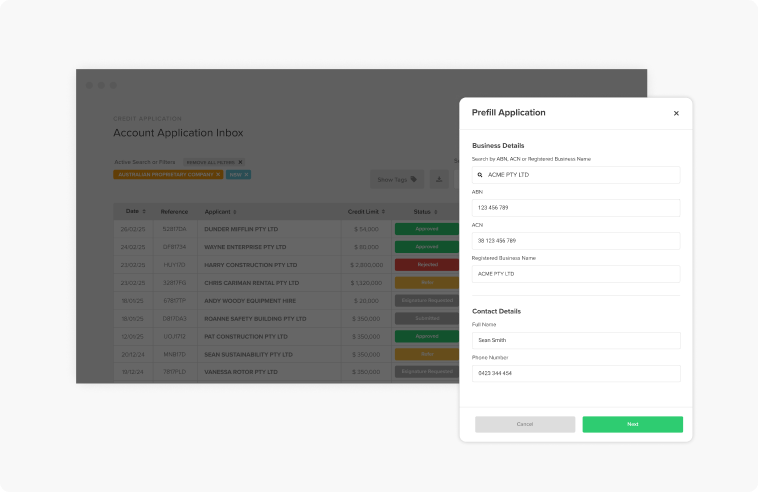The height and width of the screenshot is (492, 758).
Task: Click the Next button
Action: pos(632,424)
